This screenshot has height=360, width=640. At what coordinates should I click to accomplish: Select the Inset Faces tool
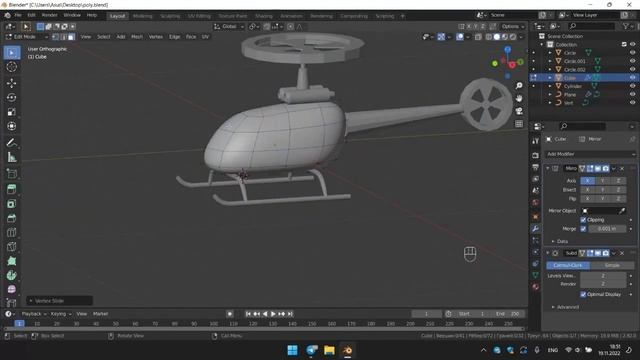(11, 204)
